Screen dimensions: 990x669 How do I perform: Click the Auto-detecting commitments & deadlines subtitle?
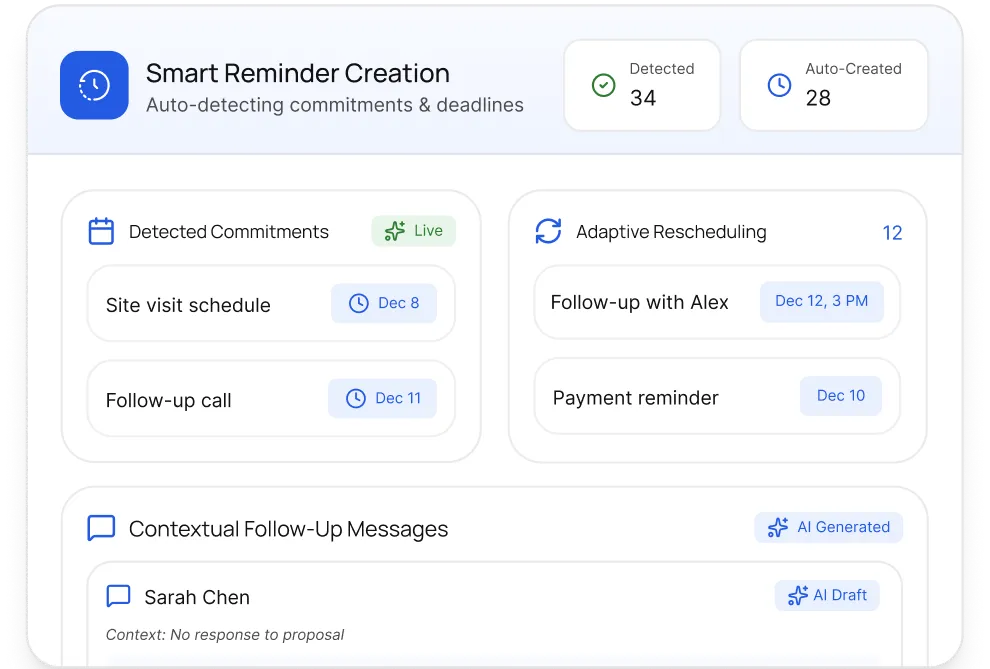(x=335, y=105)
